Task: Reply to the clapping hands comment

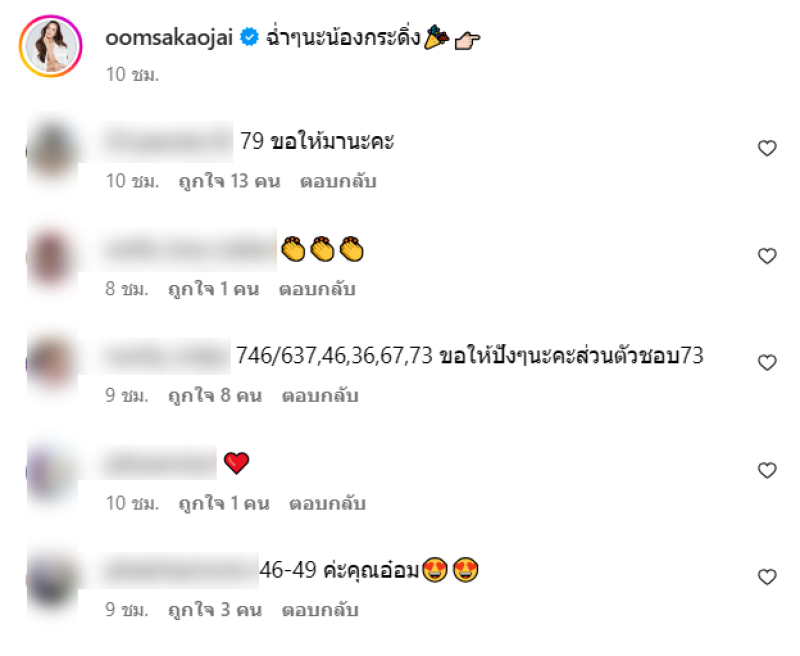Action: point(317,289)
